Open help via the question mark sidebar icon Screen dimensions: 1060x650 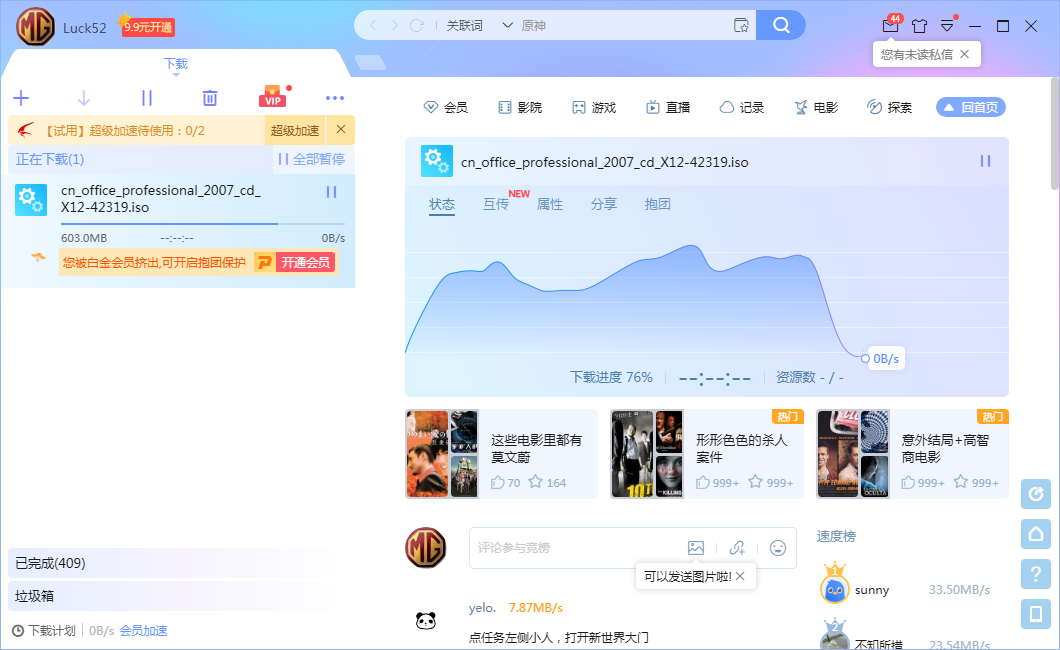point(1036,574)
